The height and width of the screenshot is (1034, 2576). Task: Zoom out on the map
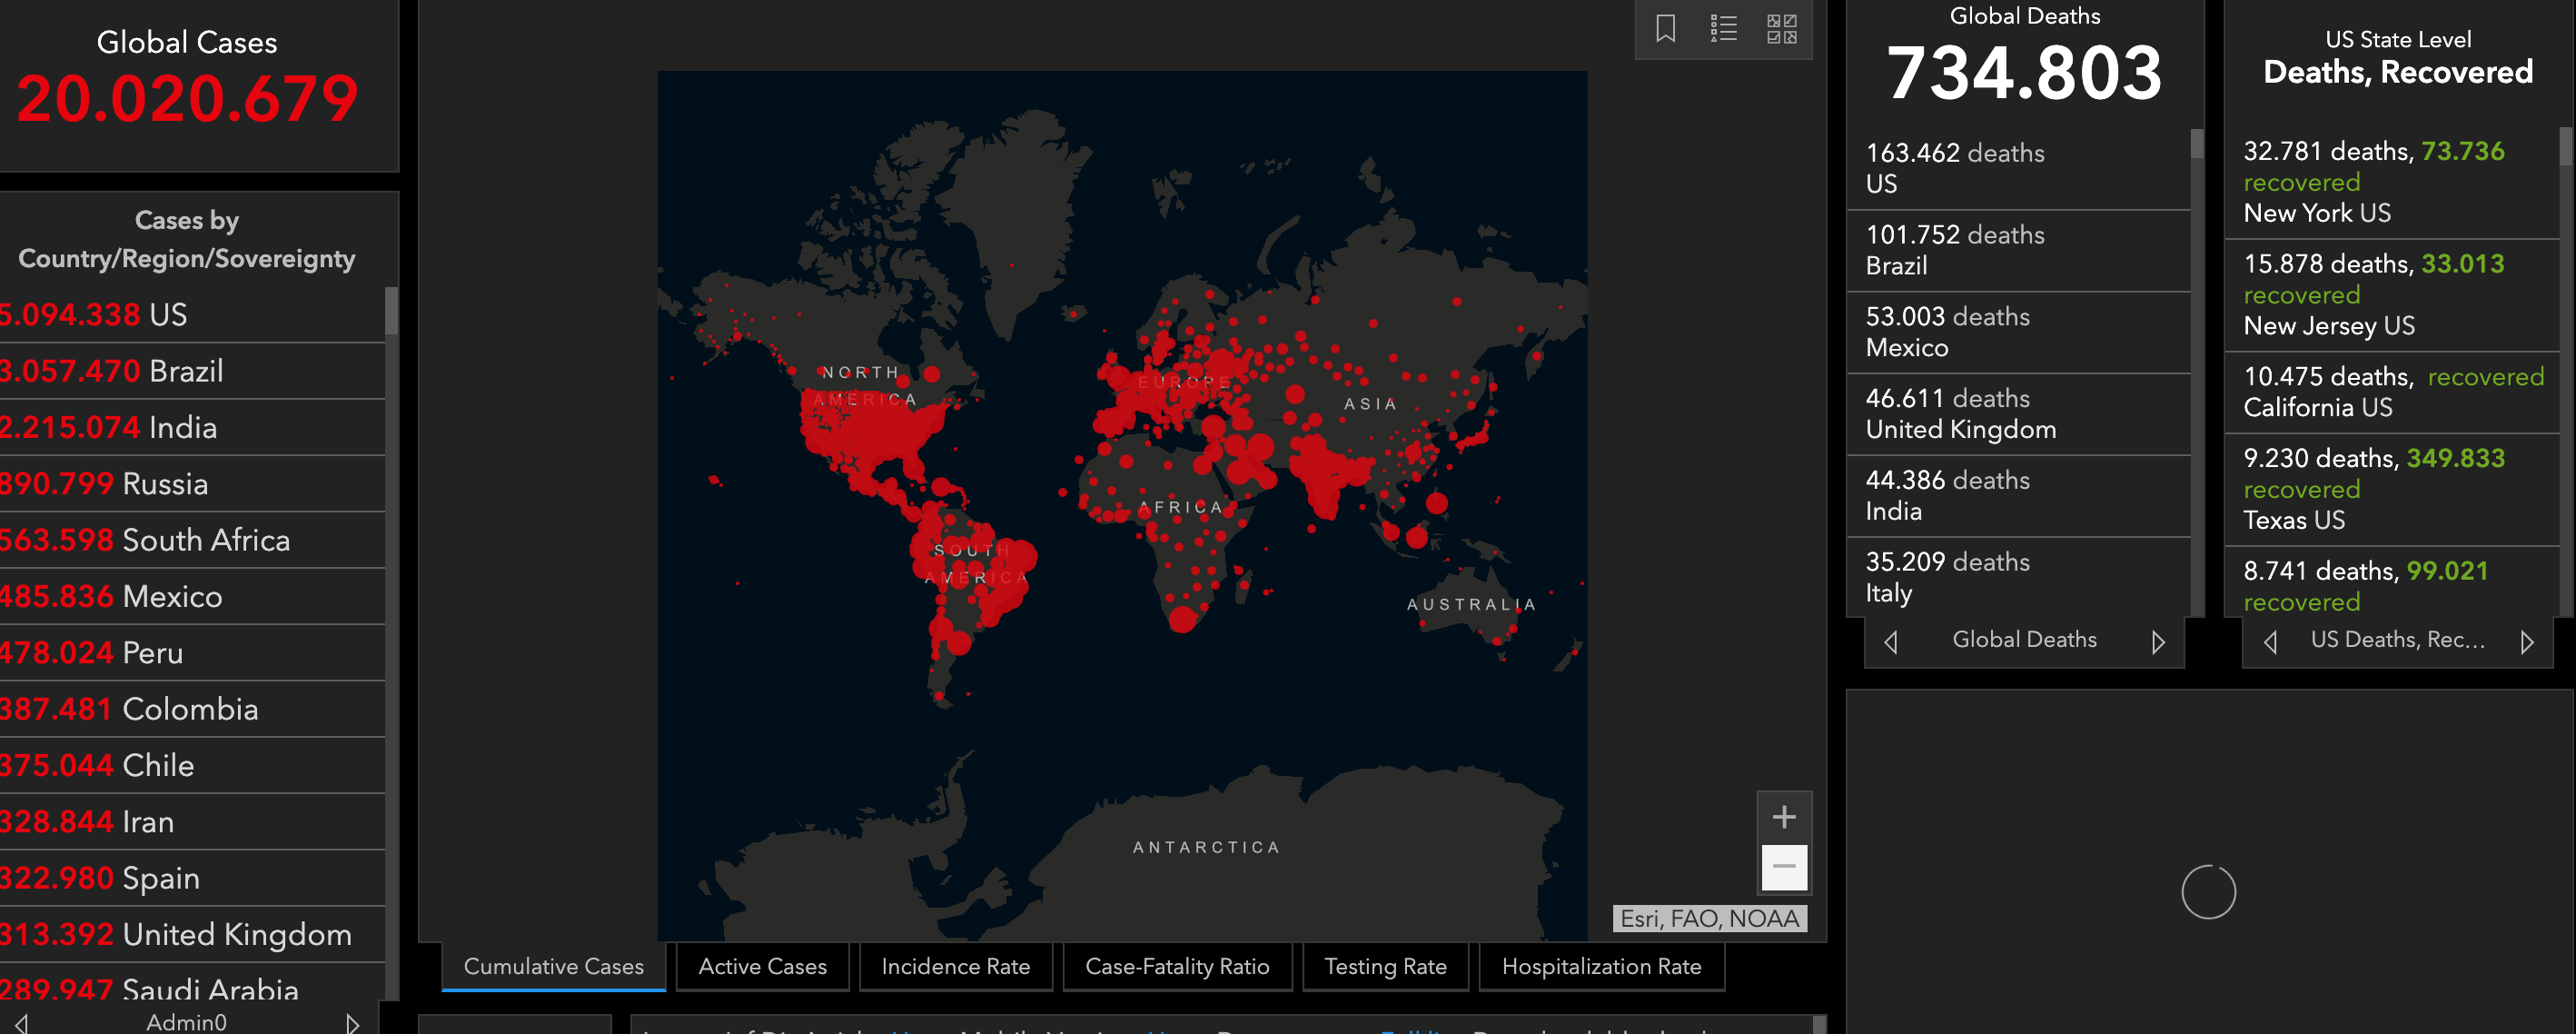click(x=1783, y=866)
